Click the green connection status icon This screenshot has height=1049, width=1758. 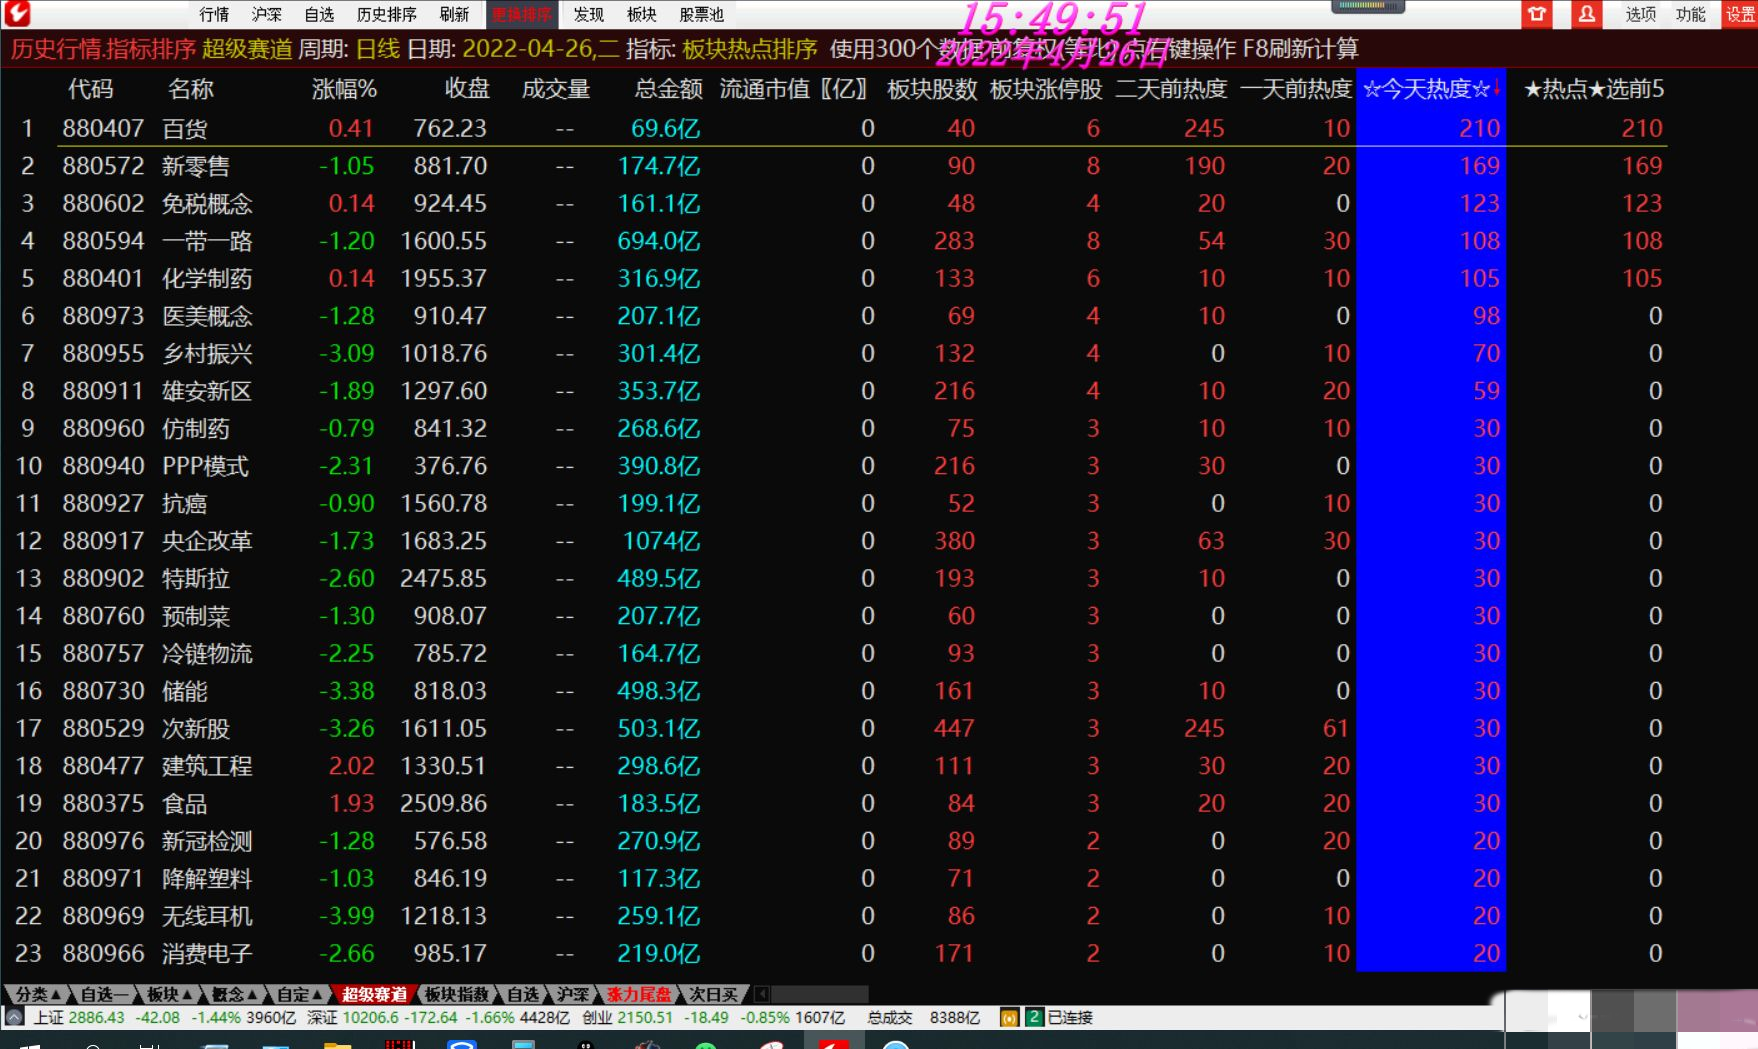1034,1018
